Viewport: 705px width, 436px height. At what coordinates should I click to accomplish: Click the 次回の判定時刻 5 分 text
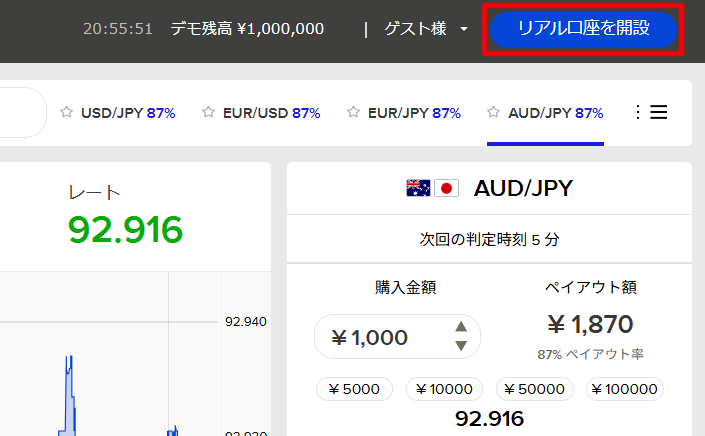coord(489,239)
